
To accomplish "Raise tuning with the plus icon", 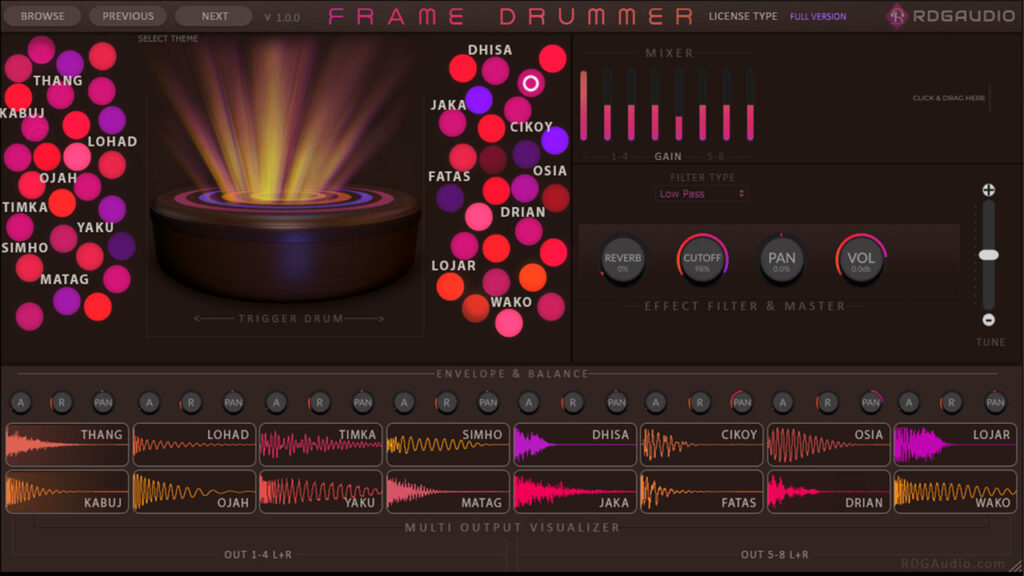I will 989,190.
